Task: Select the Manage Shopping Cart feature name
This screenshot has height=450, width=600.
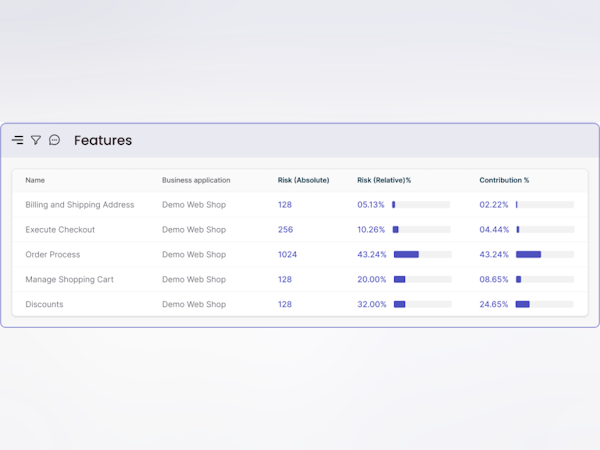Action: (70, 279)
